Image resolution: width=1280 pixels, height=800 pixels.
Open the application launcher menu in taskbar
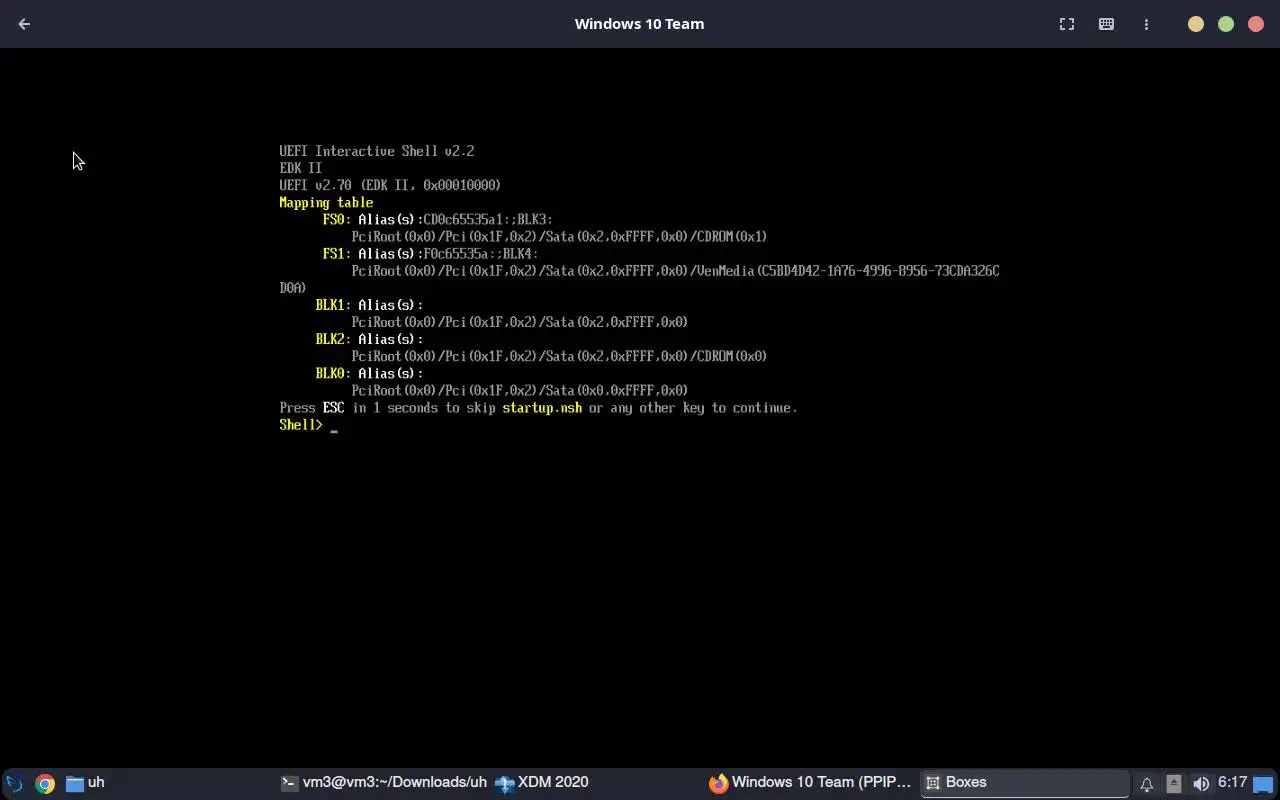tap(15, 783)
